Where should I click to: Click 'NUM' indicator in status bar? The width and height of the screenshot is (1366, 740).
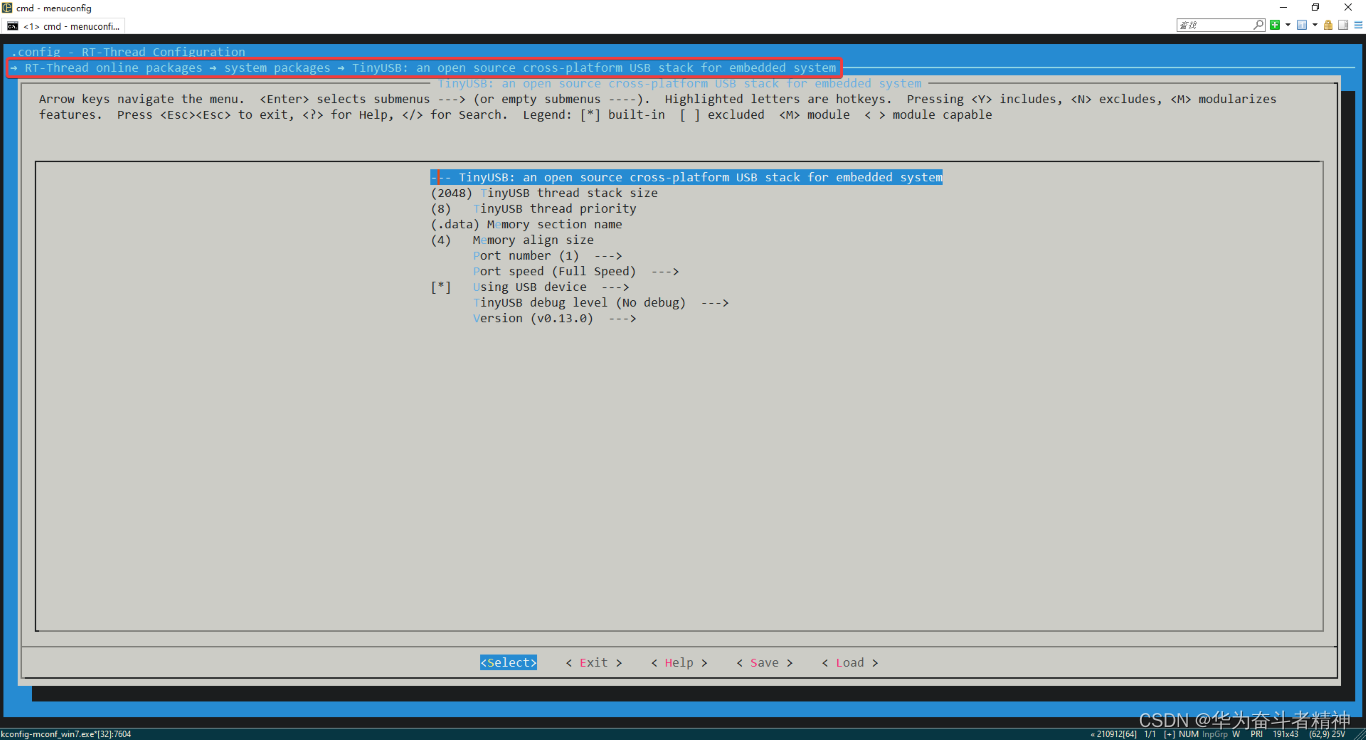1189,734
